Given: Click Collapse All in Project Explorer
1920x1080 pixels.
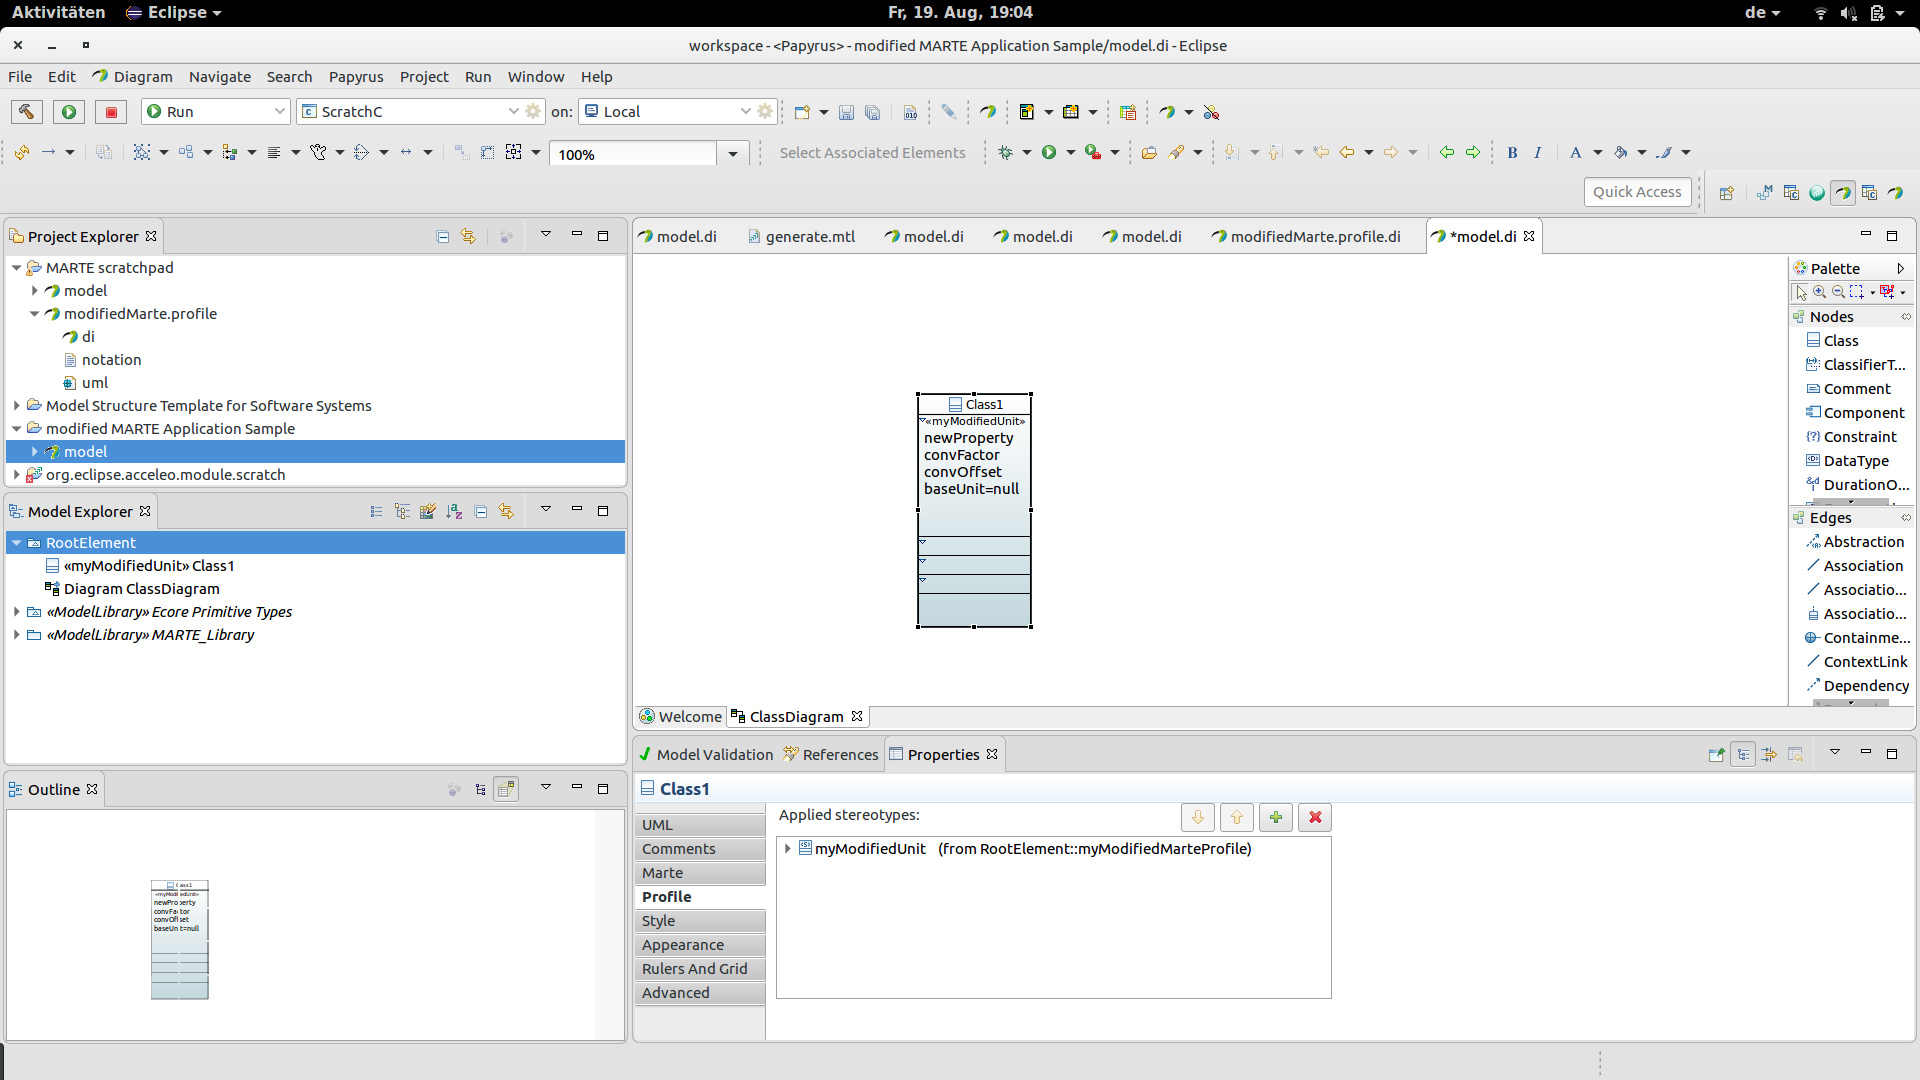Looking at the screenshot, I should coord(443,237).
